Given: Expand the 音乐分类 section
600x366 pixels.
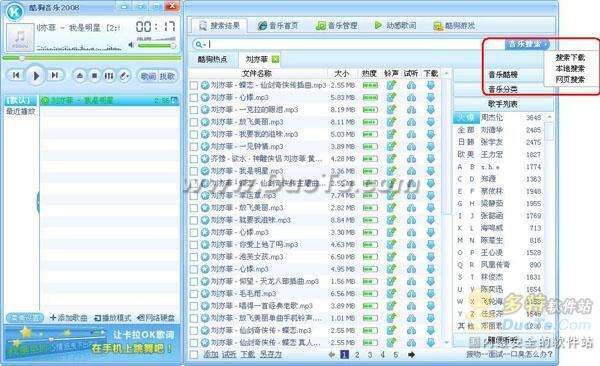Looking at the screenshot, I should pos(503,89).
